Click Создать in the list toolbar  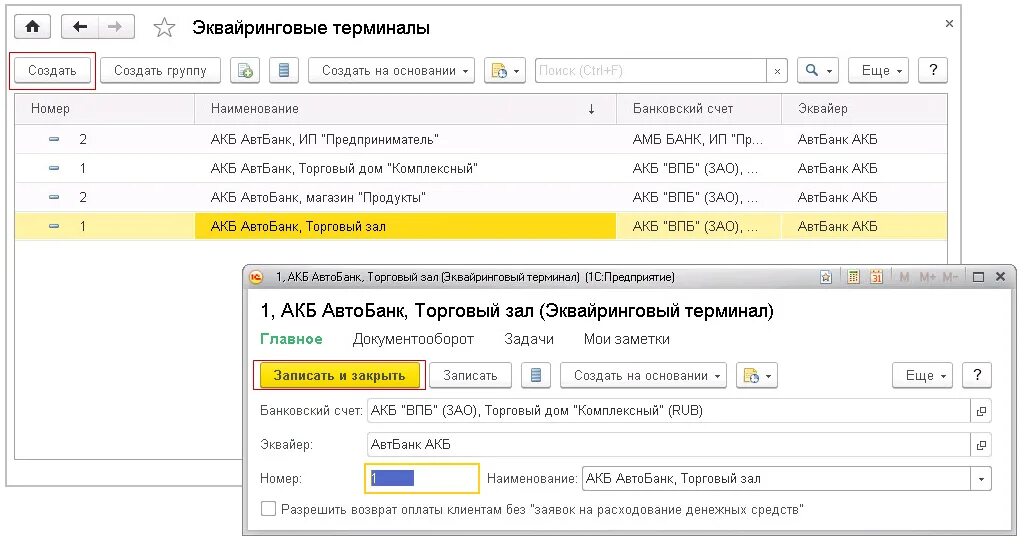[x=52, y=70]
